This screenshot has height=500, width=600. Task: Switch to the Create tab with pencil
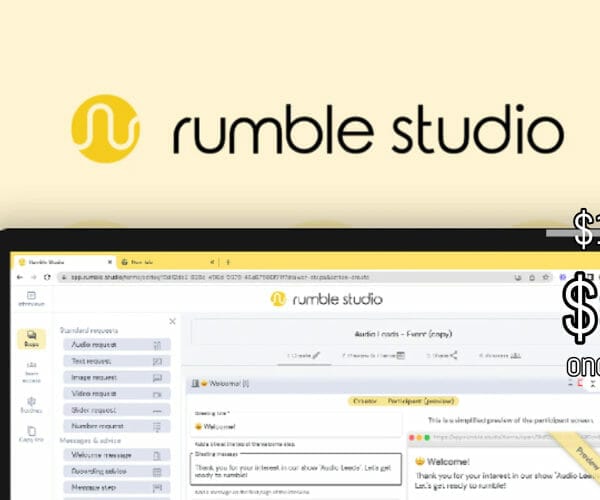tap(303, 355)
